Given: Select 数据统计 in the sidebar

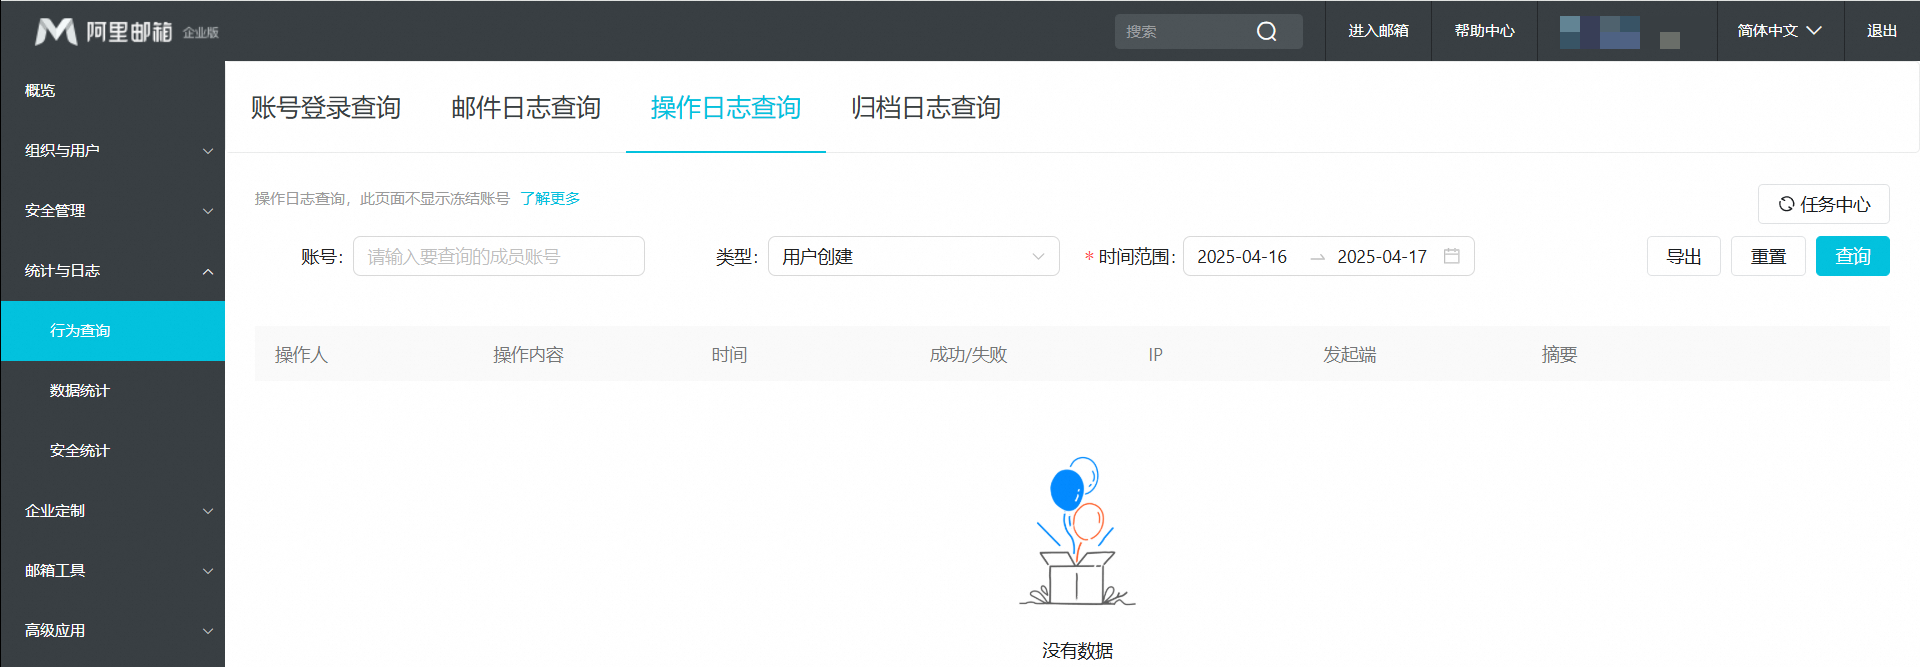Looking at the screenshot, I should pos(80,391).
